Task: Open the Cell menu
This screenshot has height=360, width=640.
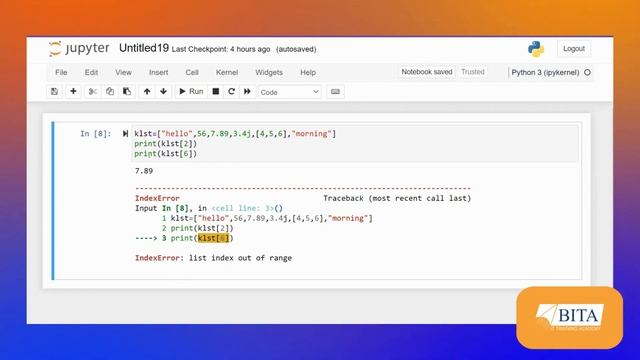Action: click(x=192, y=72)
